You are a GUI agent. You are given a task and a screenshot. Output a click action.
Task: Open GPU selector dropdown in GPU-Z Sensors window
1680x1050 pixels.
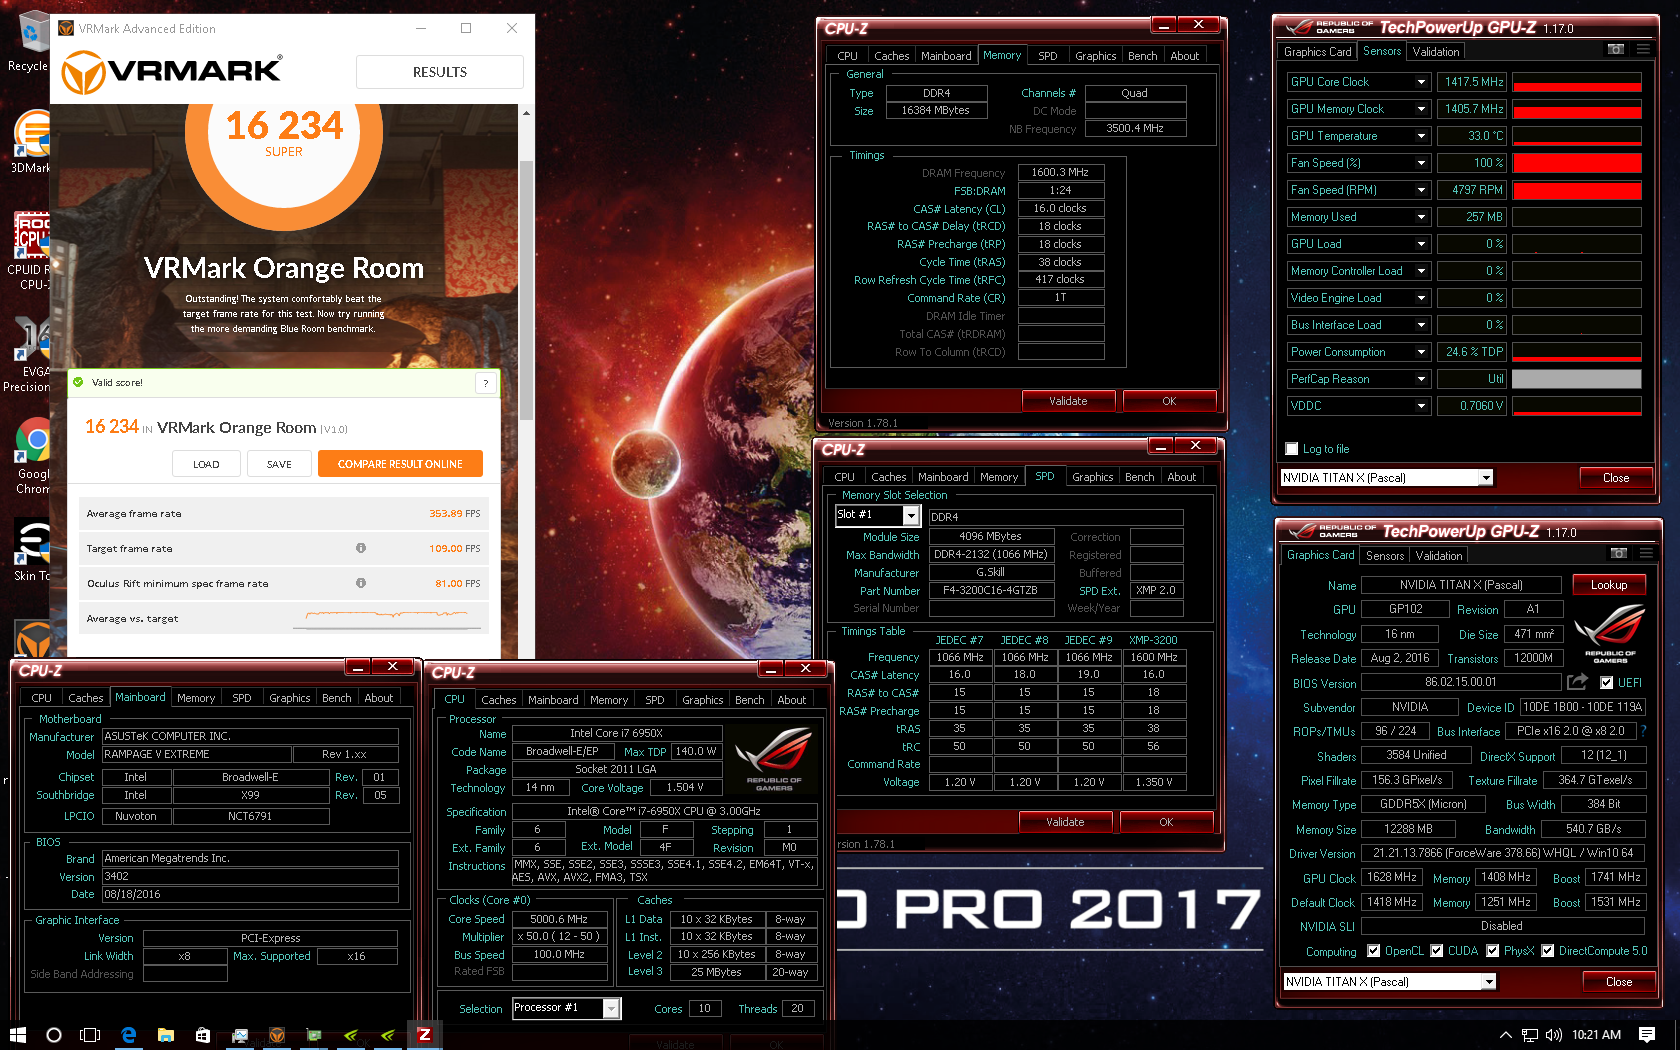pyautogui.click(x=1486, y=478)
